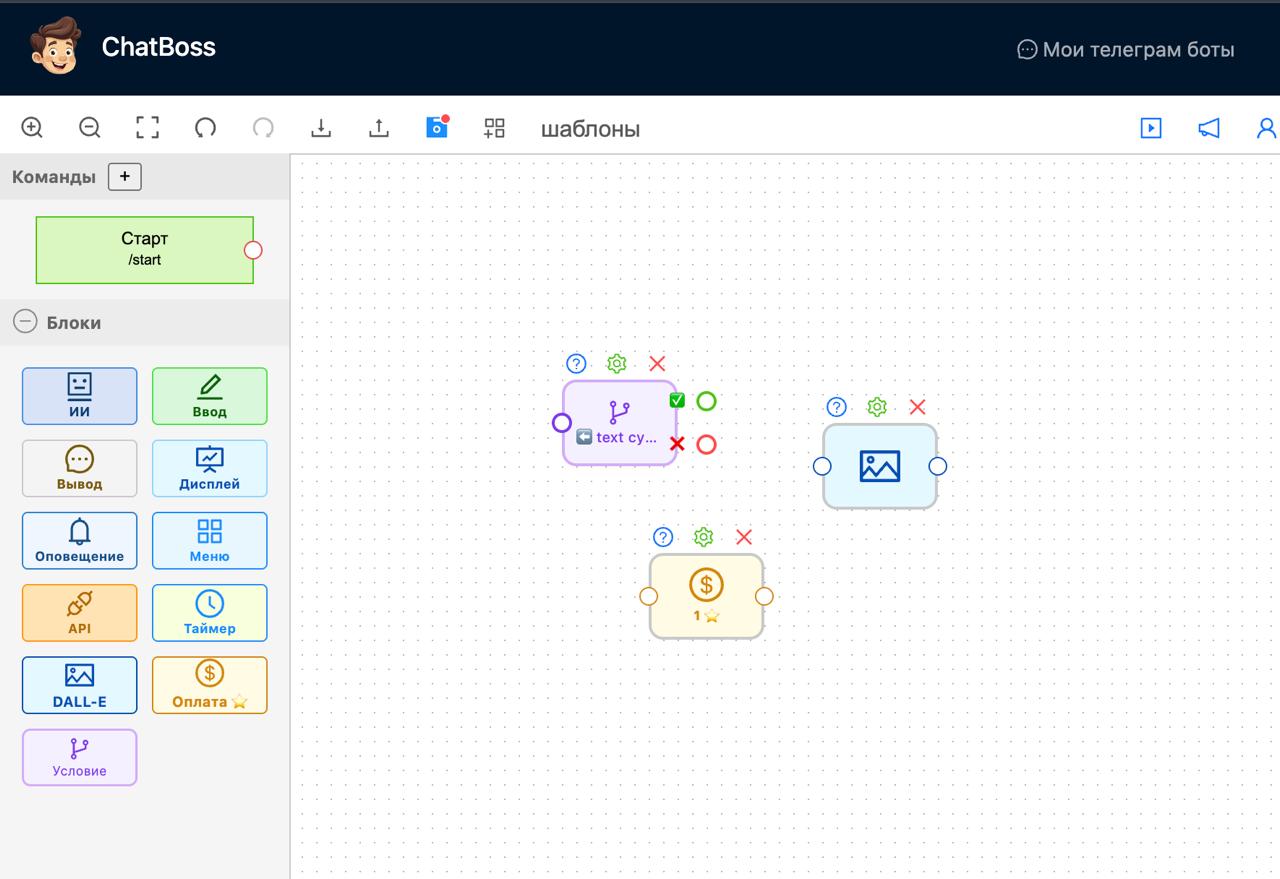
Task: Click the megaphone broadcast icon
Action: [1209, 128]
